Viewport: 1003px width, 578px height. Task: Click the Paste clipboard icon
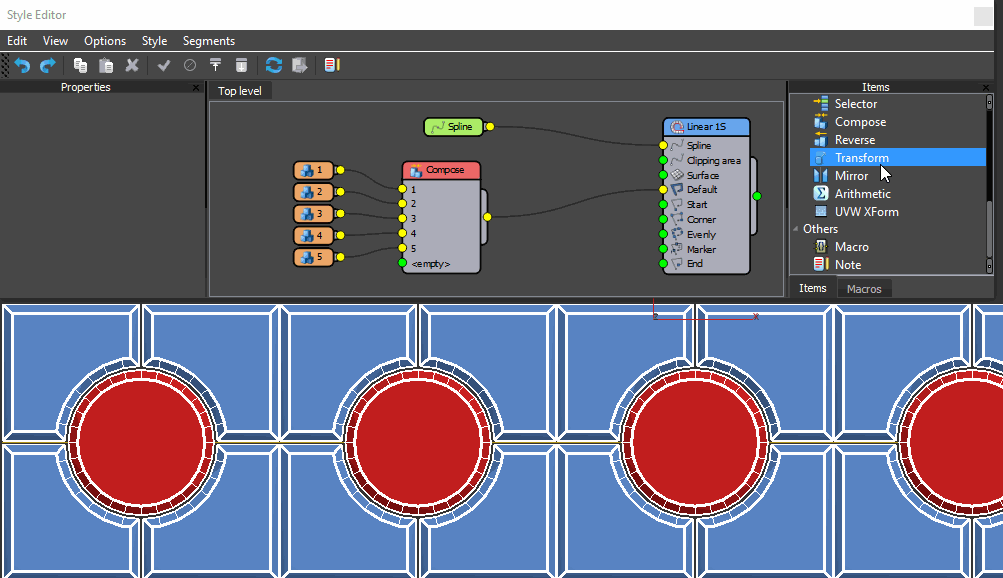tap(106, 66)
